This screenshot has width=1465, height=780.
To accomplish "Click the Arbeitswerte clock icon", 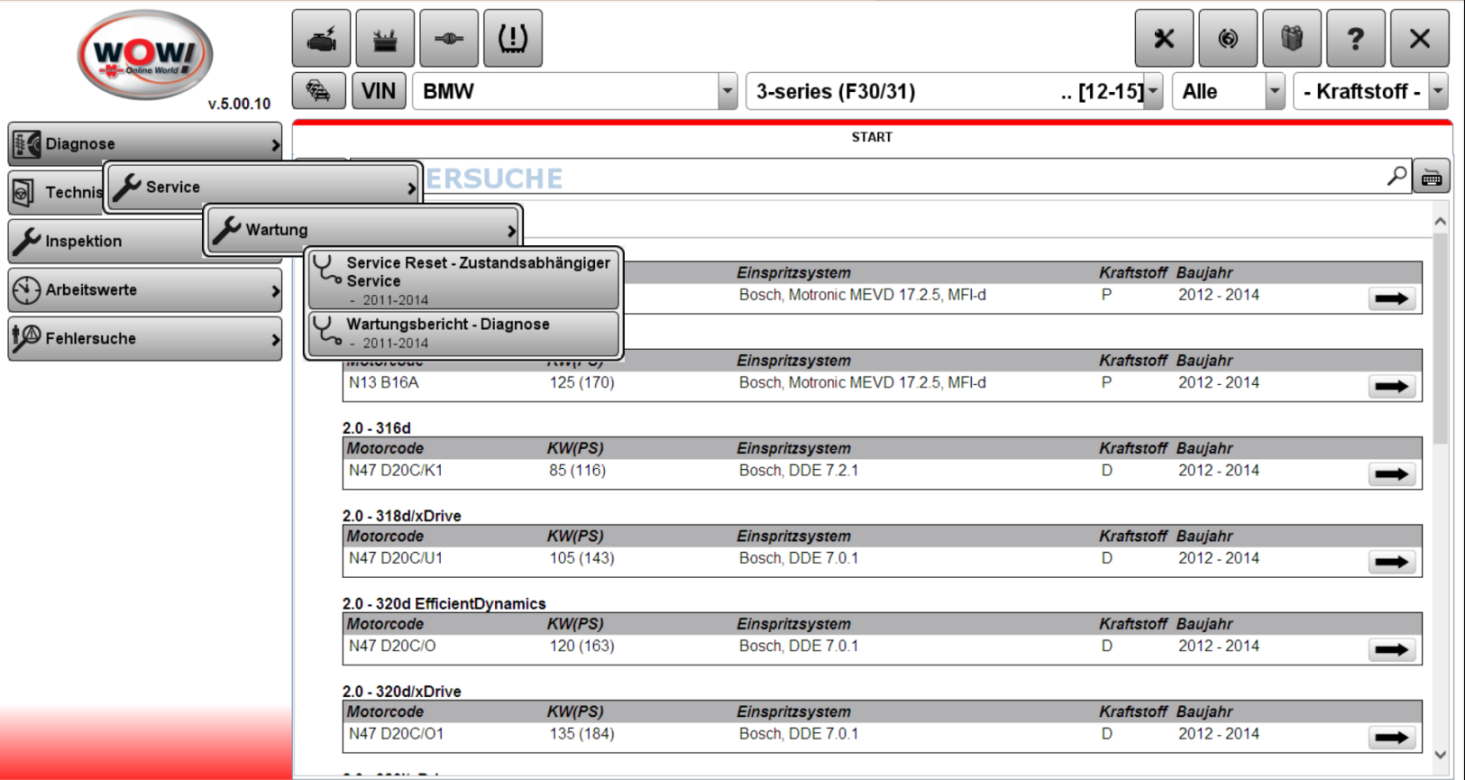I will pyautogui.click(x=27, y=290).
